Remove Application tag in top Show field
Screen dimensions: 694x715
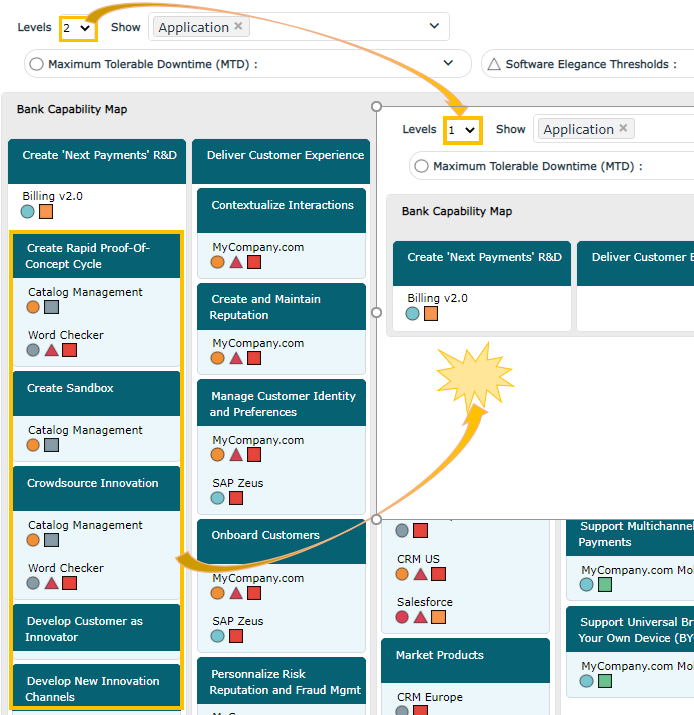tap(238, 27)
